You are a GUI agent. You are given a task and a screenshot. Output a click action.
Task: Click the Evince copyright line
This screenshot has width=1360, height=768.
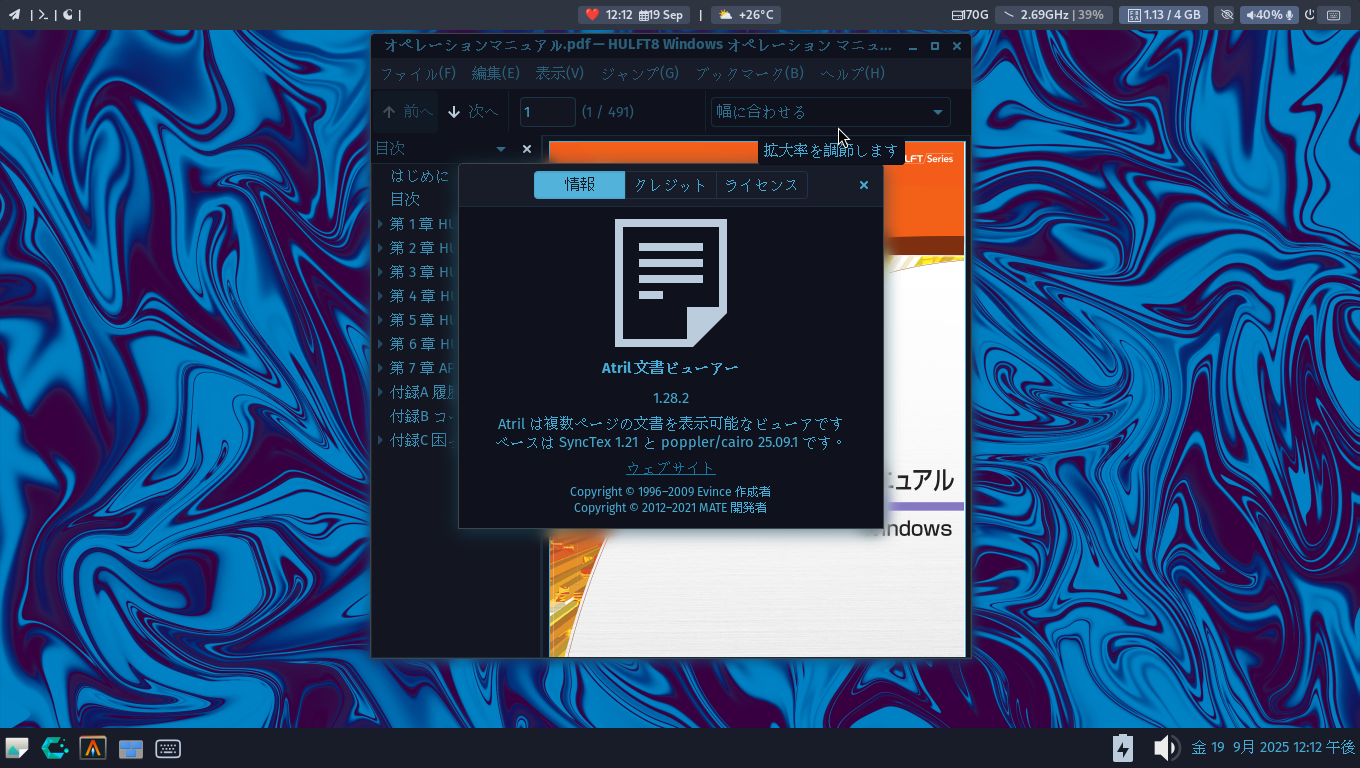tap(671, 492)
